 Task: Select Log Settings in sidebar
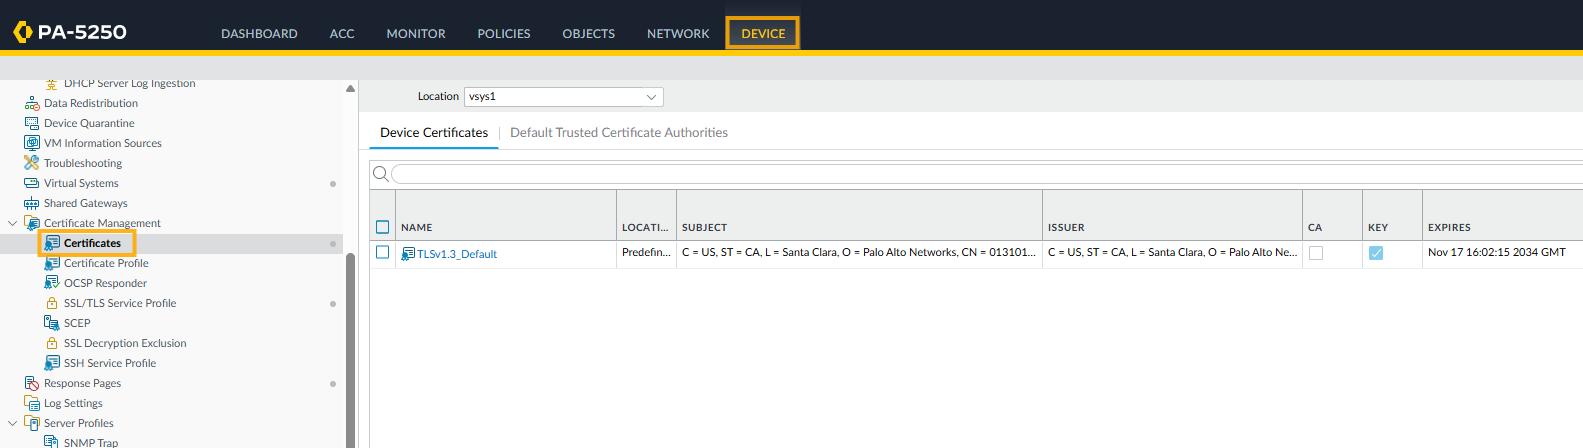click(73, 403)
